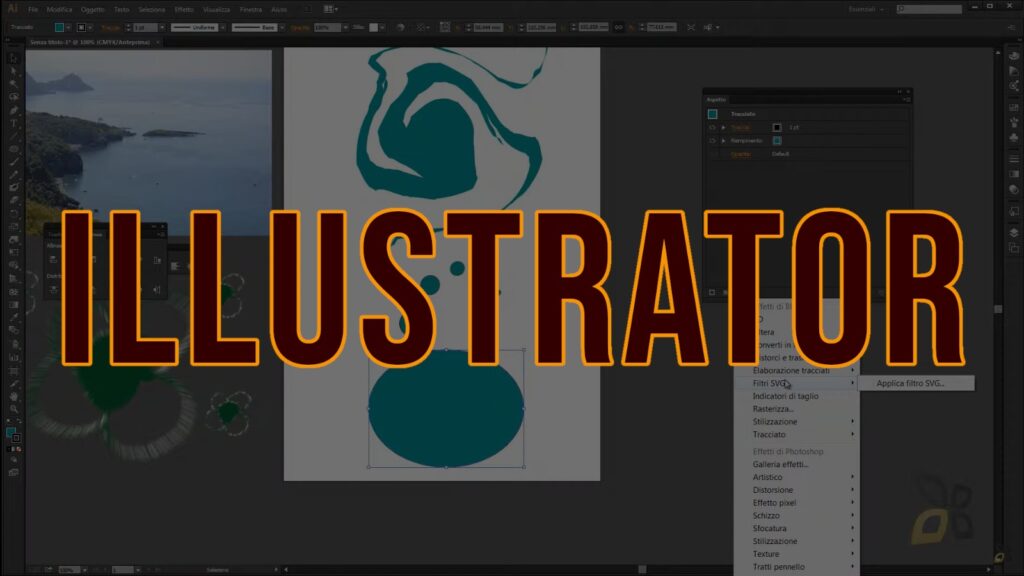Open the Oggetto menu
Viewport: 1024px width, 576px height.
93,9
